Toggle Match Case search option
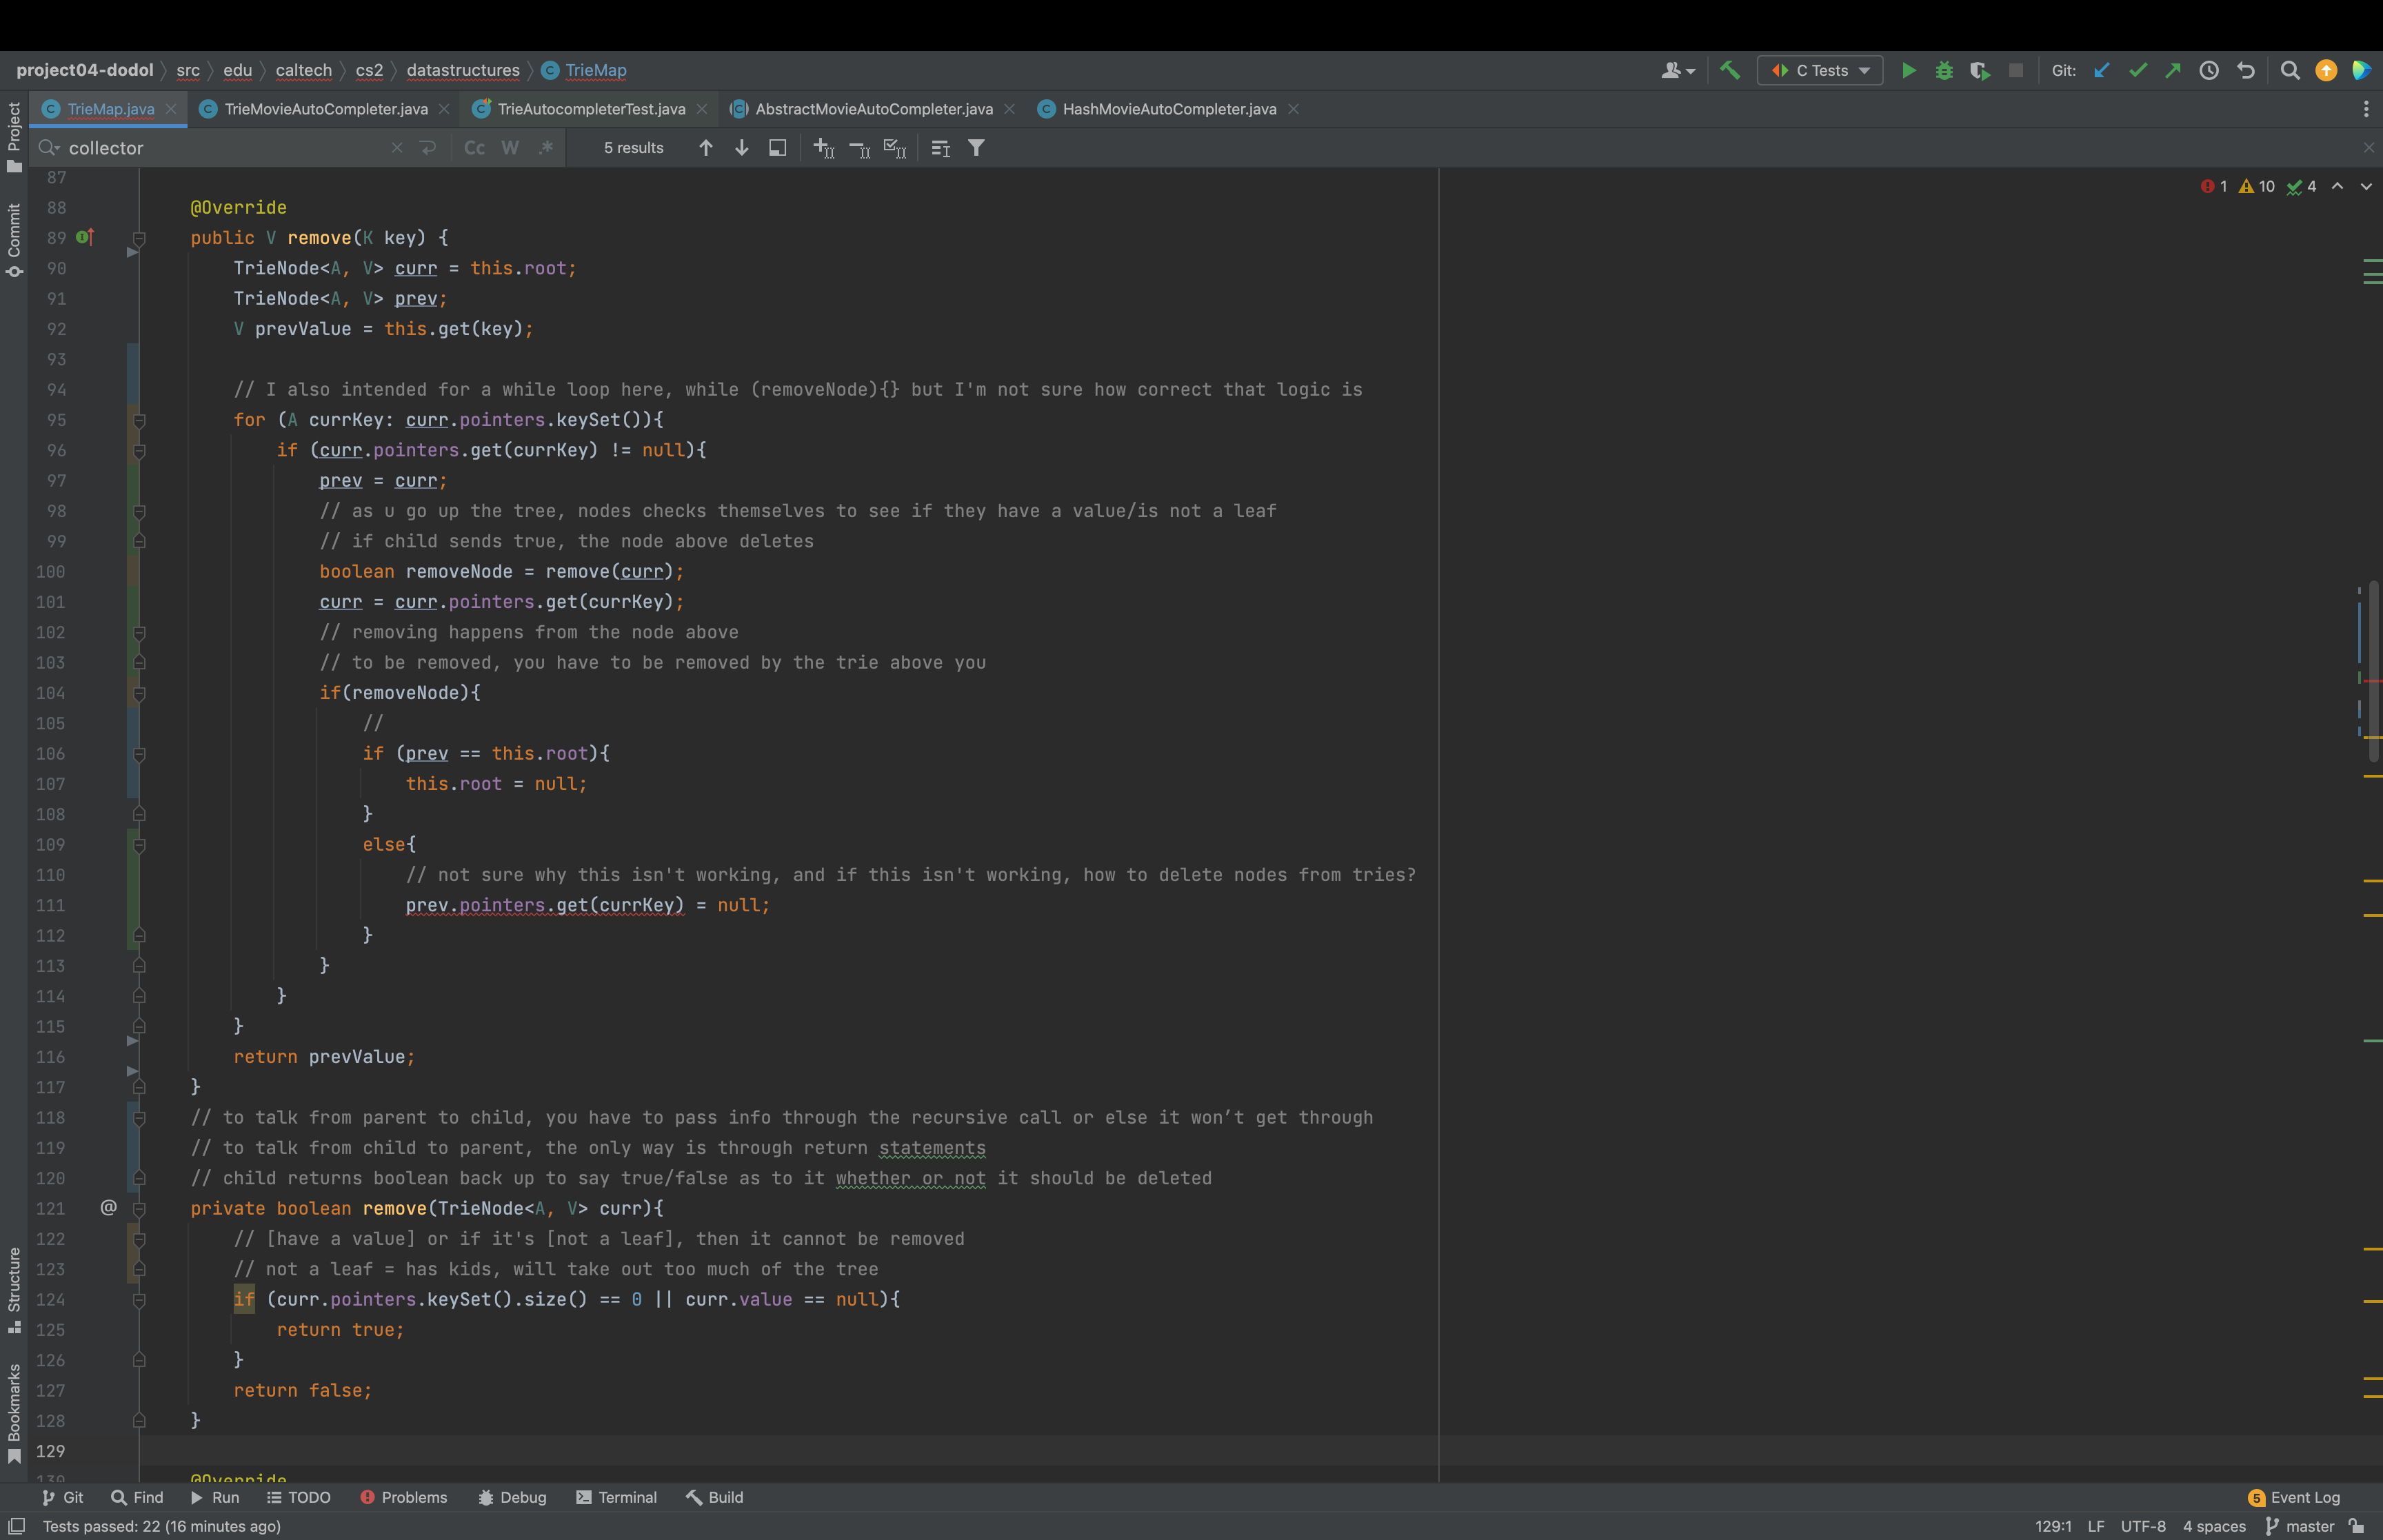Image resolution: width=2383 pixels, height=1540 pixels. [474, 148]
